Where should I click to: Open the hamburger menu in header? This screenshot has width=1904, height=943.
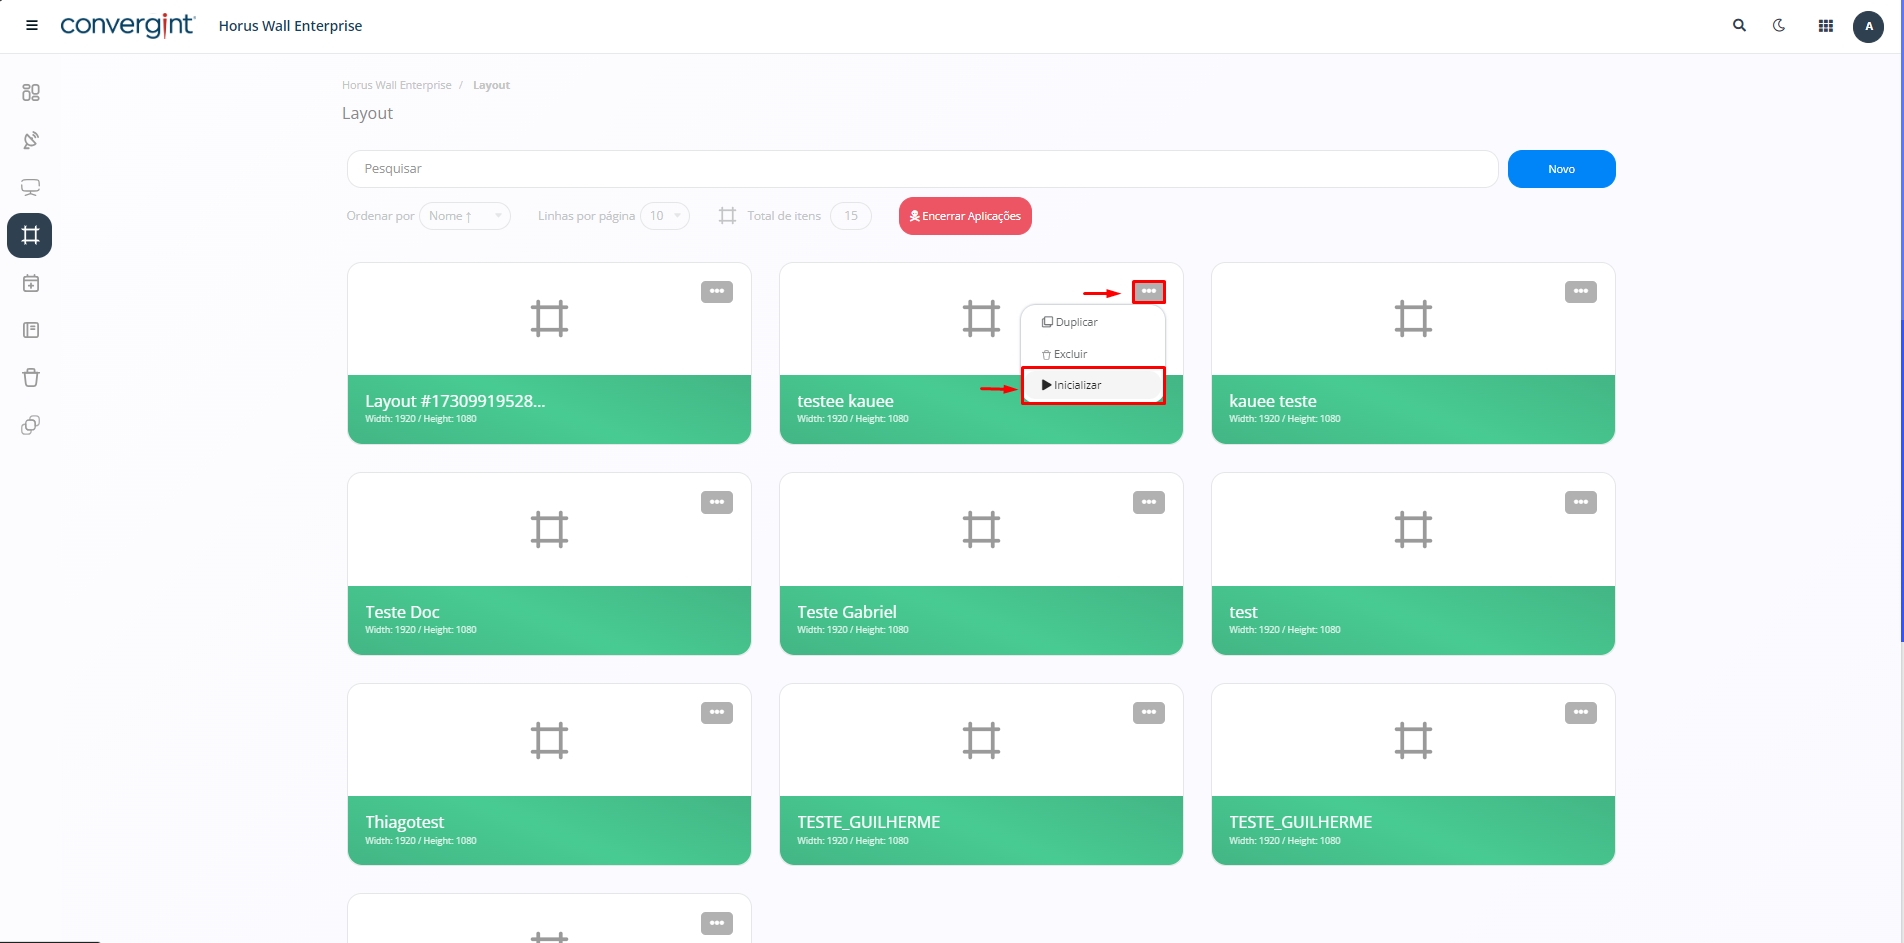32,26
